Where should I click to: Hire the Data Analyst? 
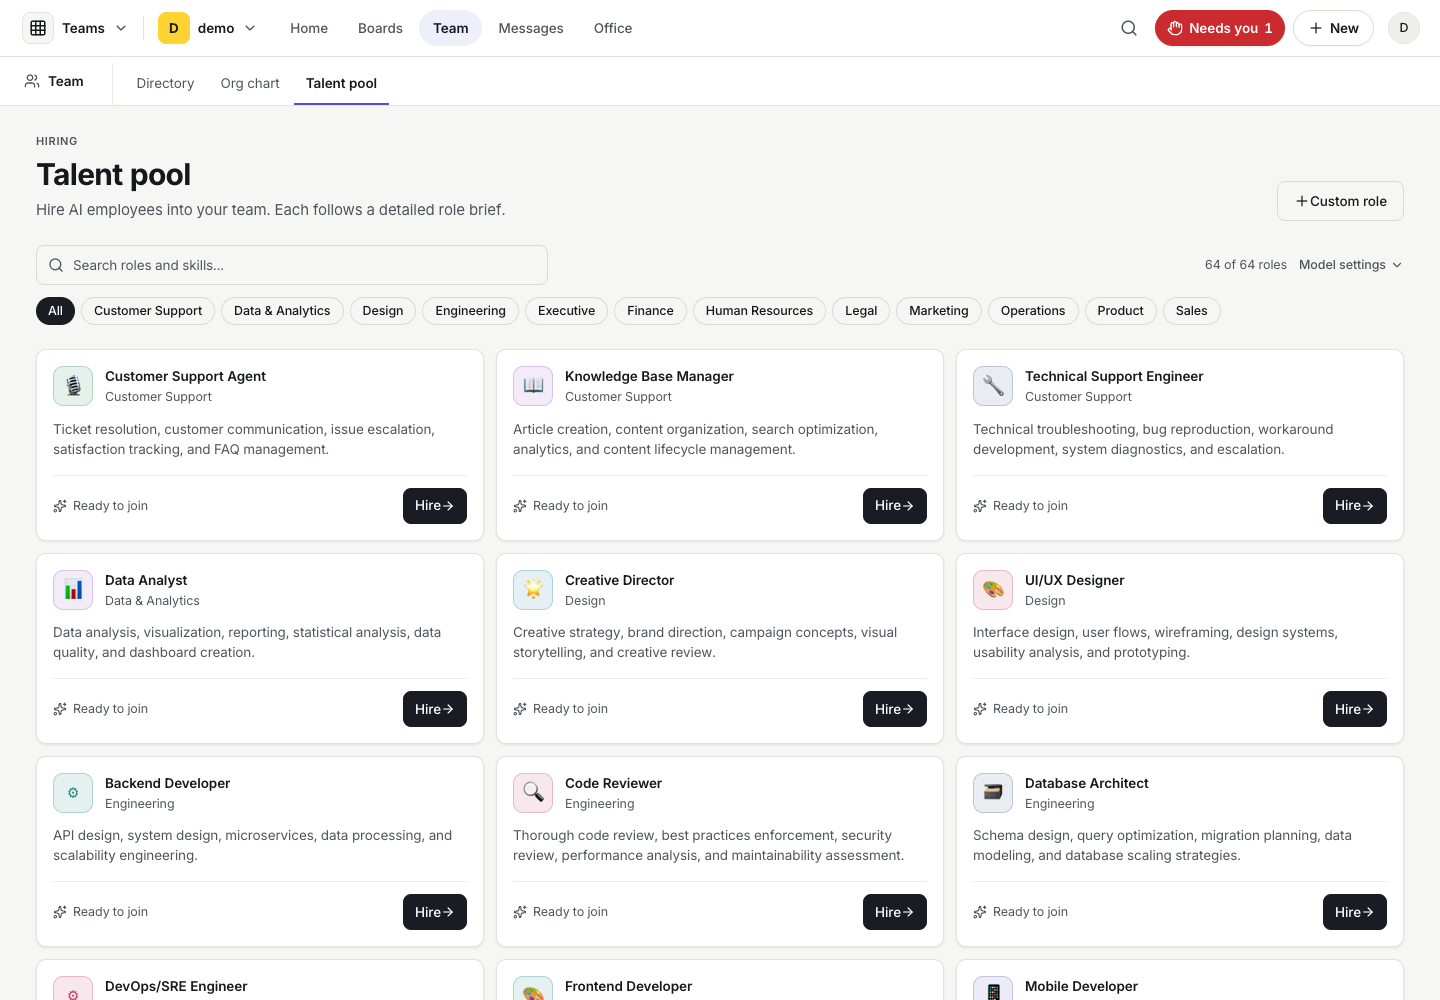click(x=435, y=709)
